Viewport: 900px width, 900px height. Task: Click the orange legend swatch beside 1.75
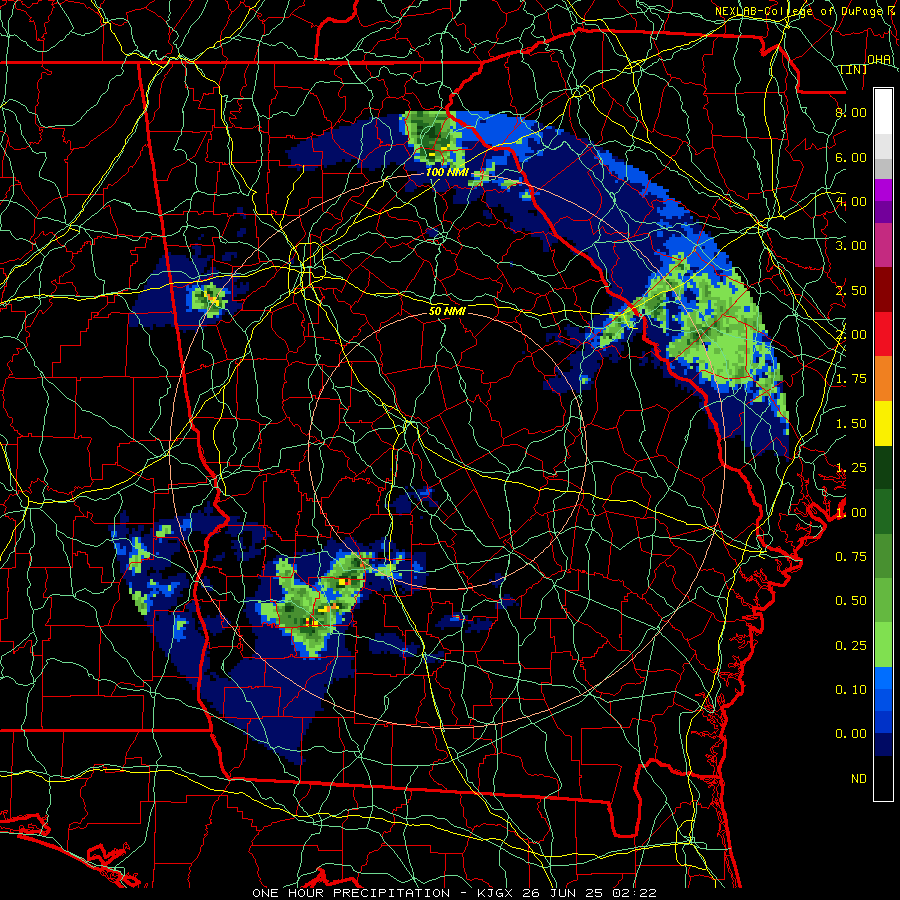click(883, 378)
